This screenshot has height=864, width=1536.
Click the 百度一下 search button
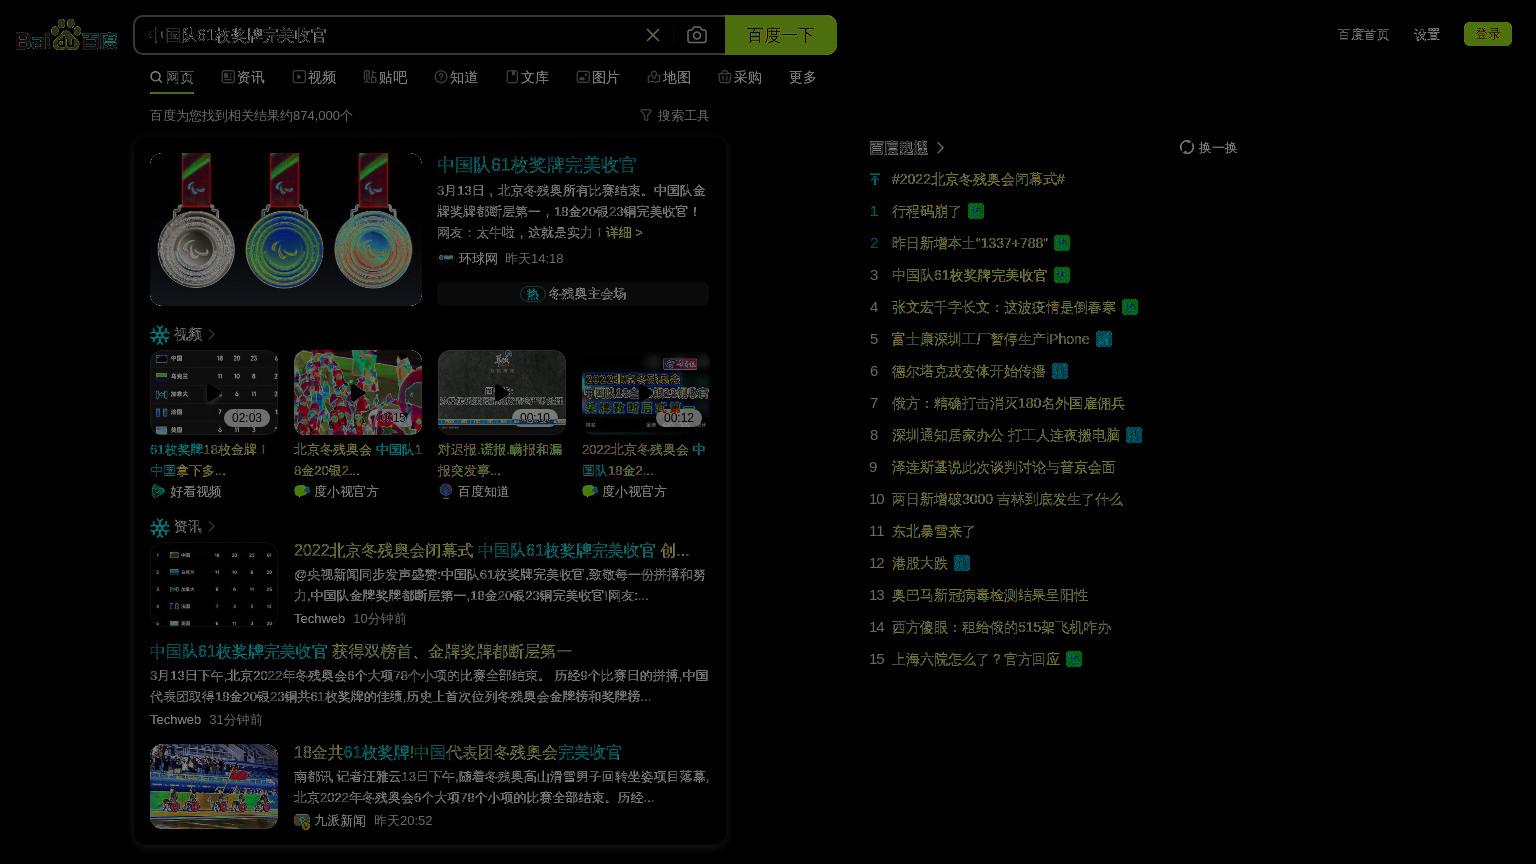(x=780, y=35)
